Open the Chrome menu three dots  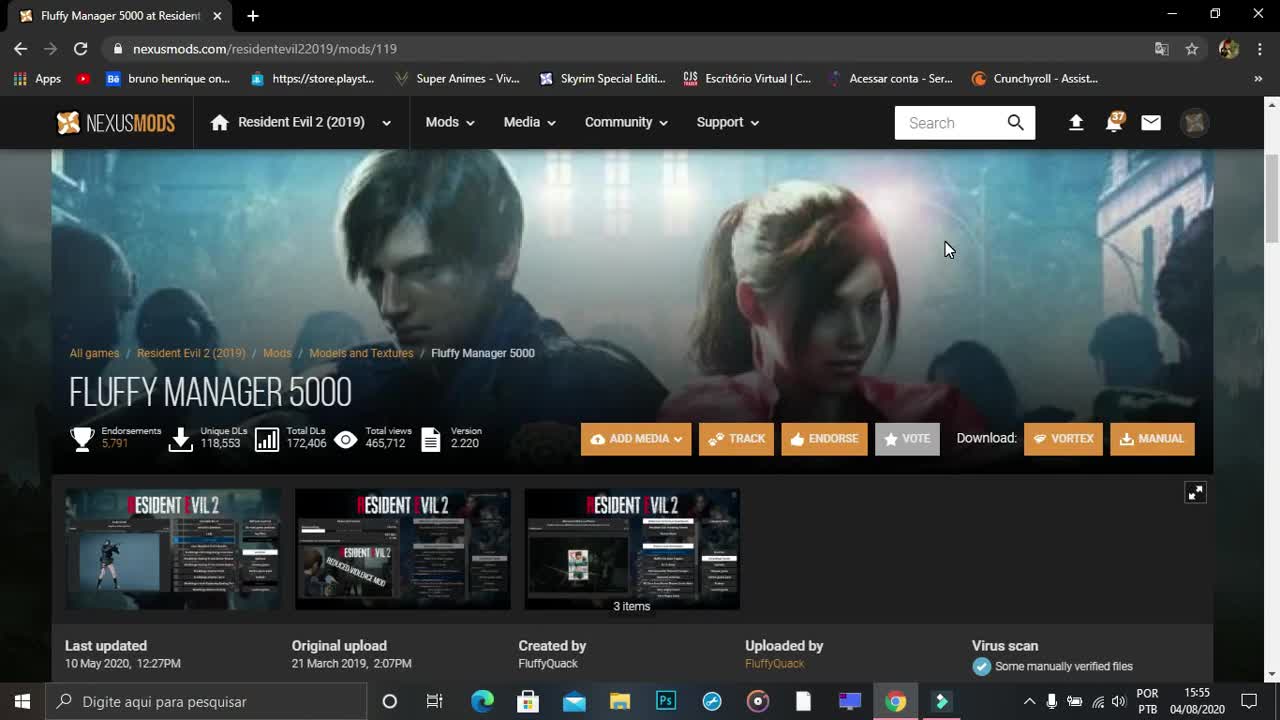tap(1258, 48)
